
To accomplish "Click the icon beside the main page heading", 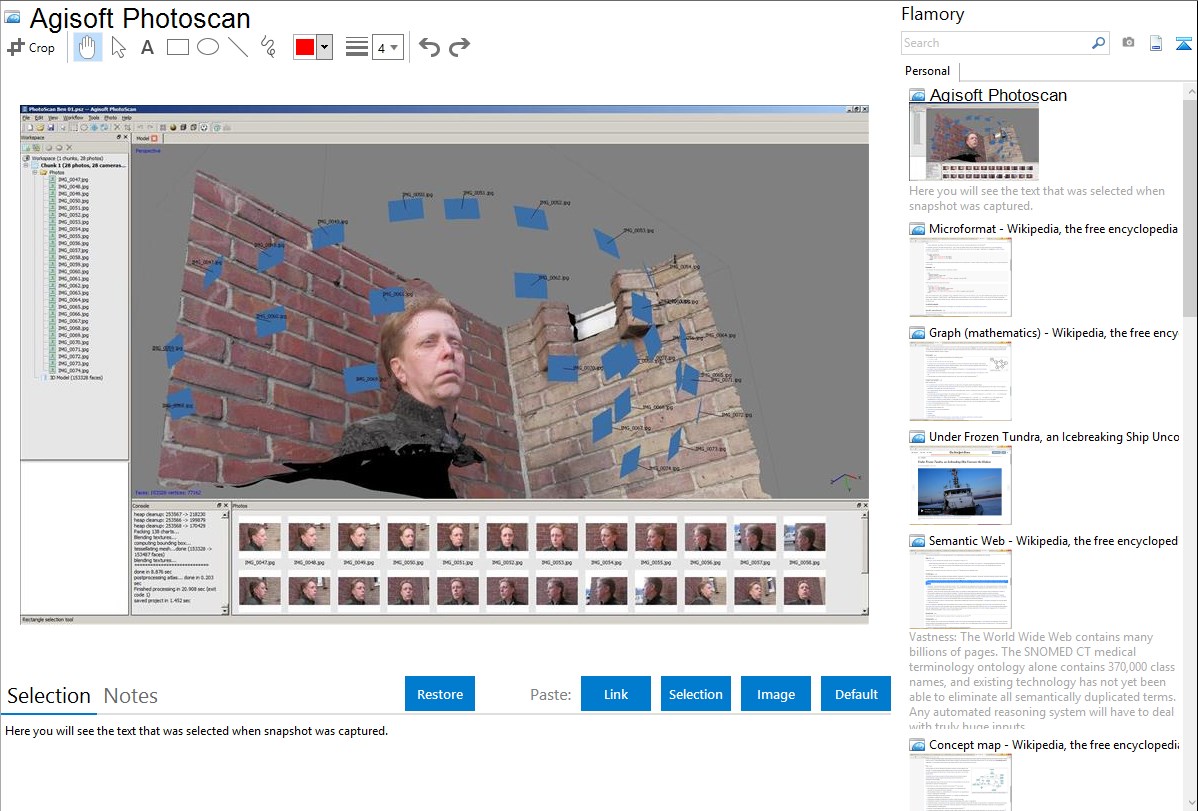I will tap(12, 17).
